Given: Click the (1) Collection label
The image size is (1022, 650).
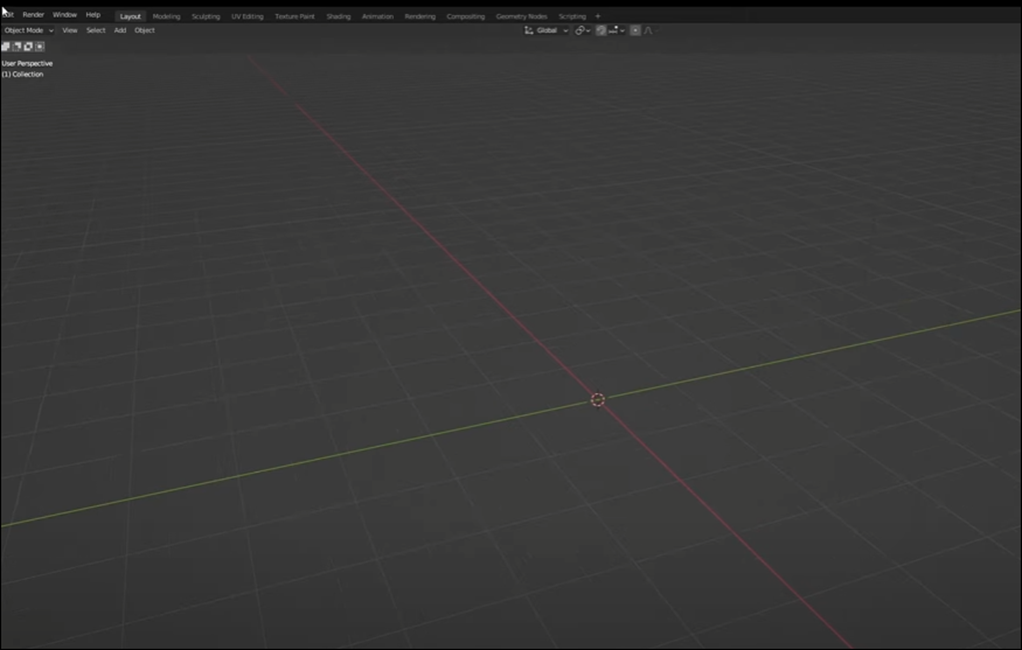Looking at the screenshot, I should tap(22, 74).
